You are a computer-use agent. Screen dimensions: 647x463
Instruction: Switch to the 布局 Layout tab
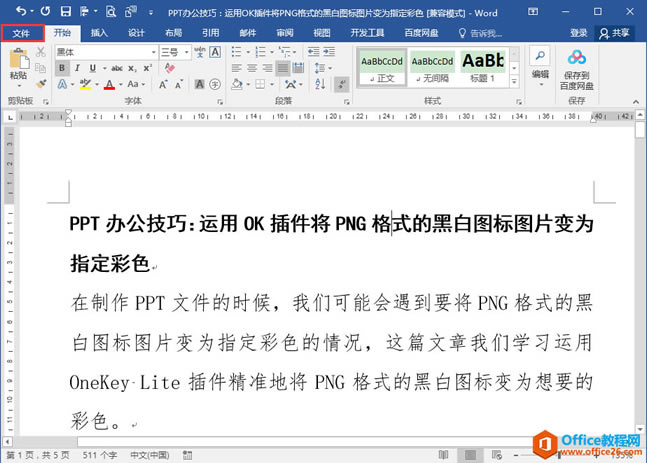[173, 33]
